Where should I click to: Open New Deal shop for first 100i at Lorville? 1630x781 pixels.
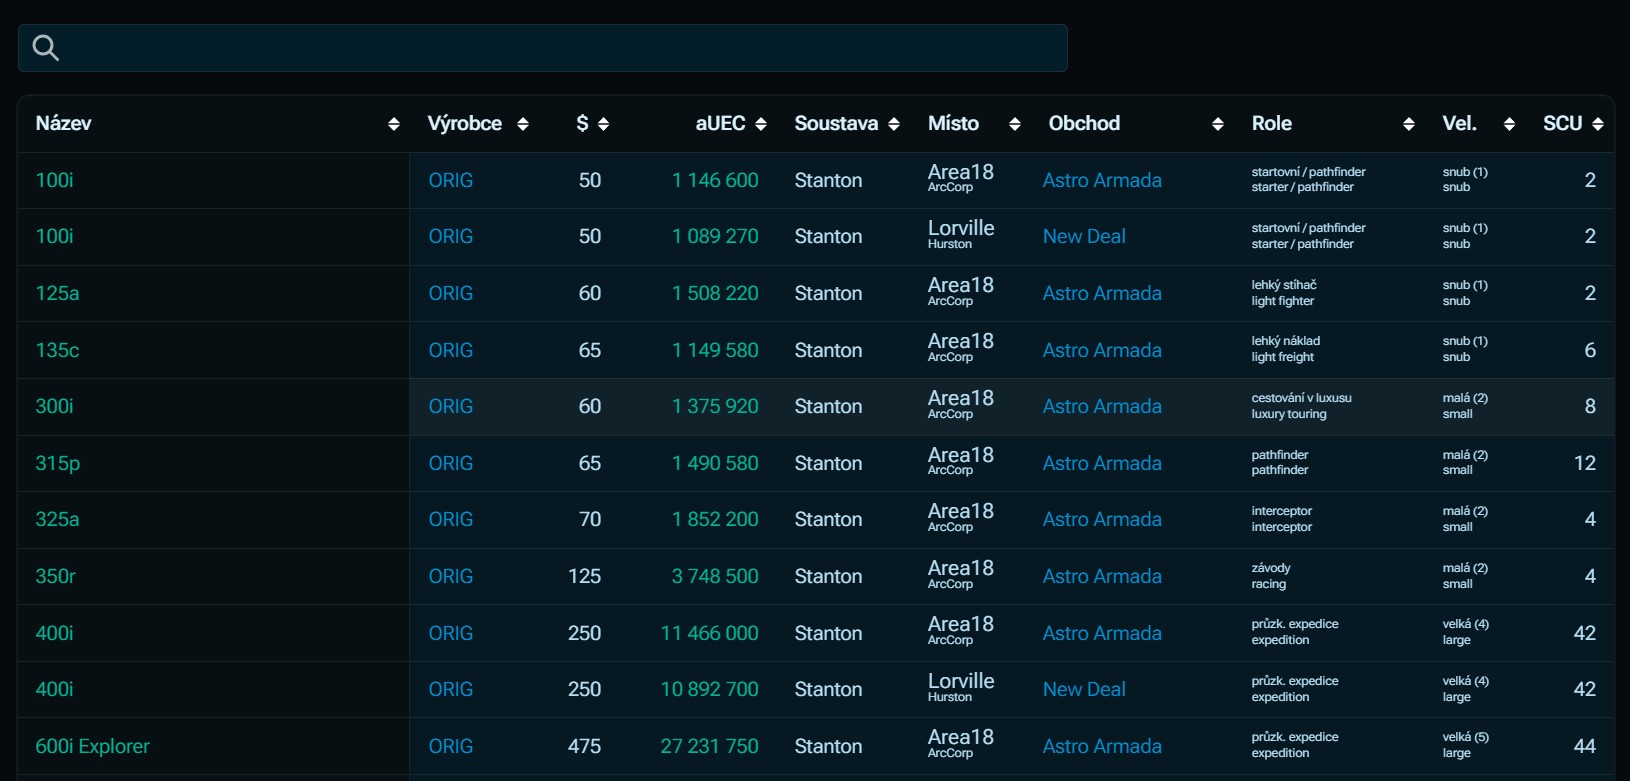[x=1084, y=237]
